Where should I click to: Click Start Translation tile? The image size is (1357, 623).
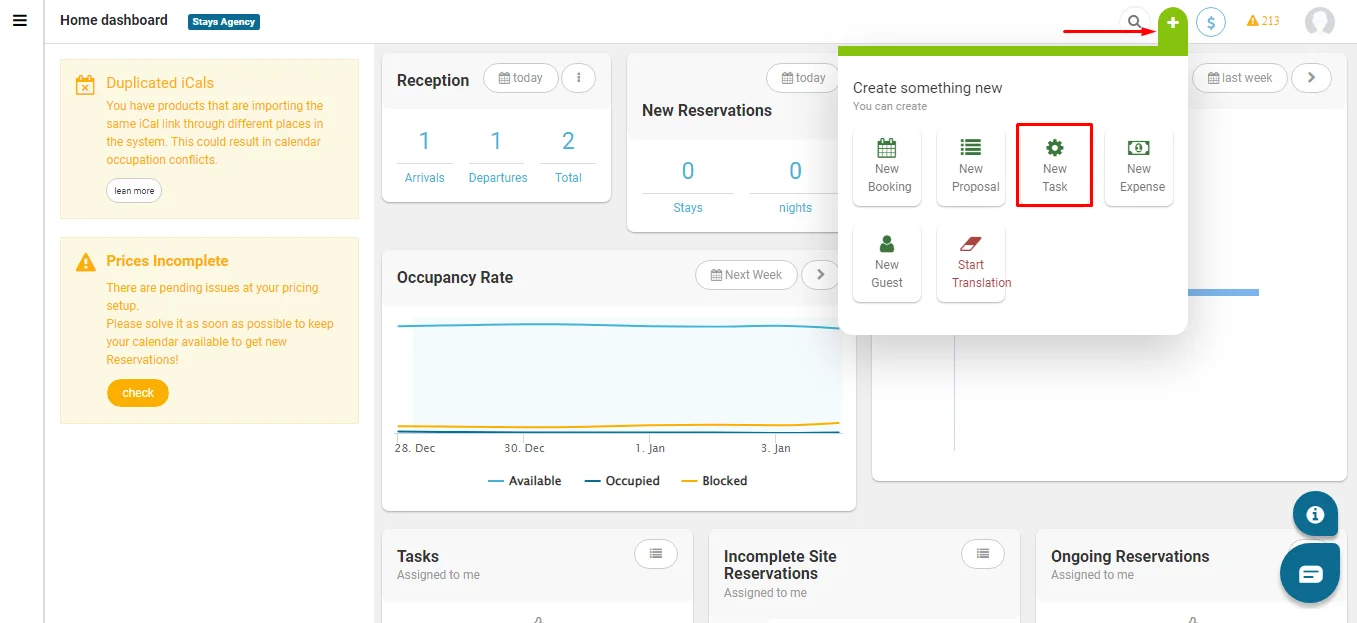pyautogui.click(x=971, y=263)
